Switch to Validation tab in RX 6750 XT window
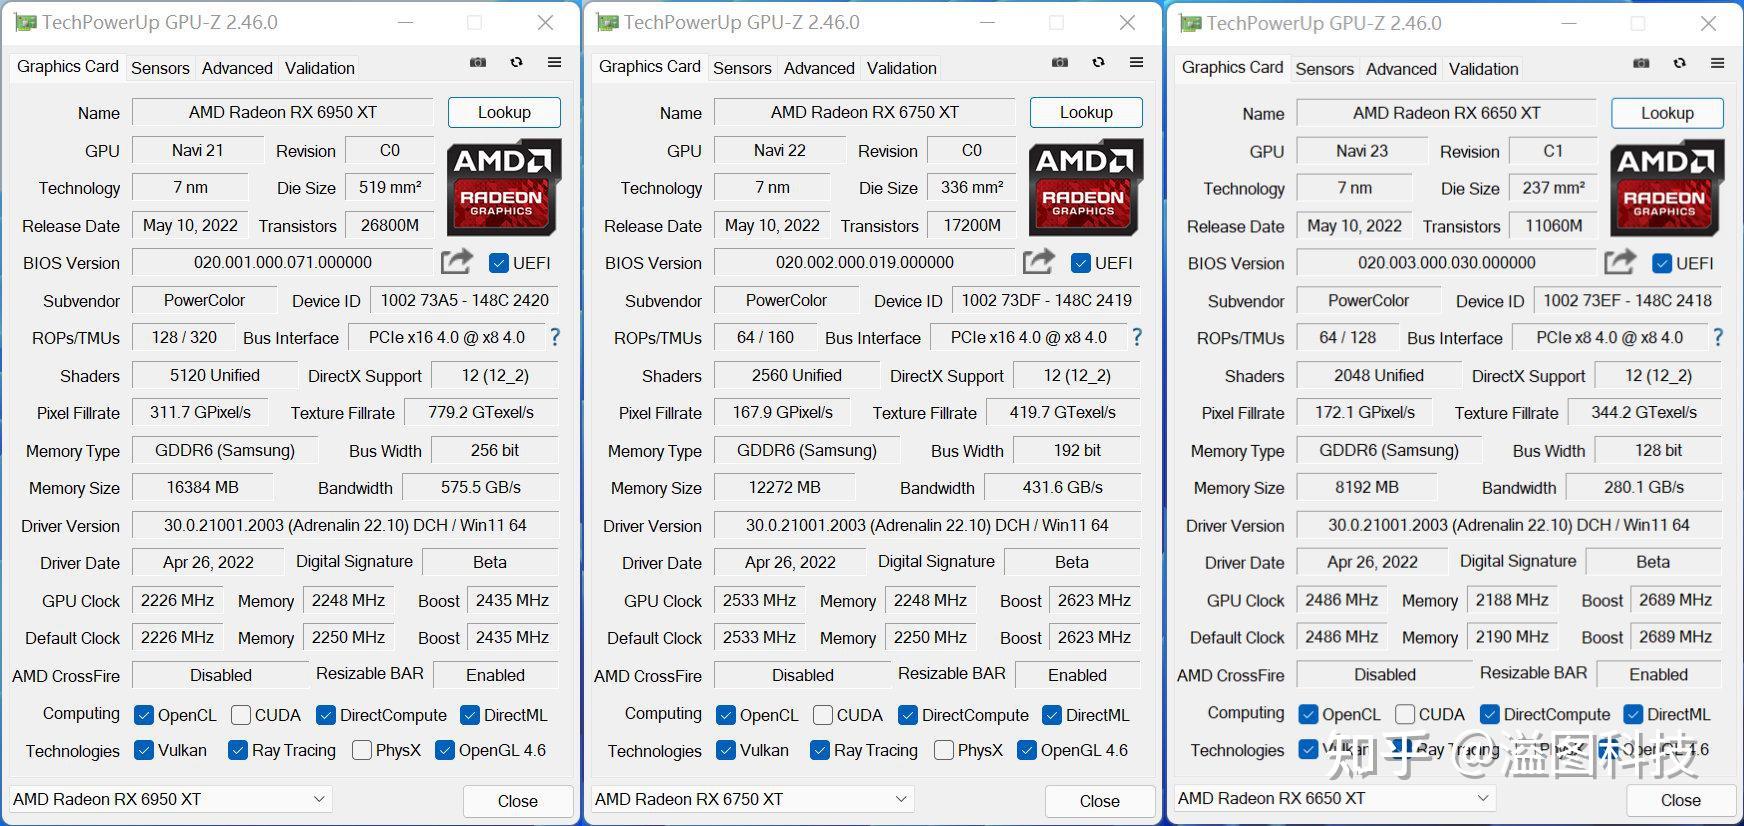This screenshot has width=1744, height=826. [x=902, y=68]
